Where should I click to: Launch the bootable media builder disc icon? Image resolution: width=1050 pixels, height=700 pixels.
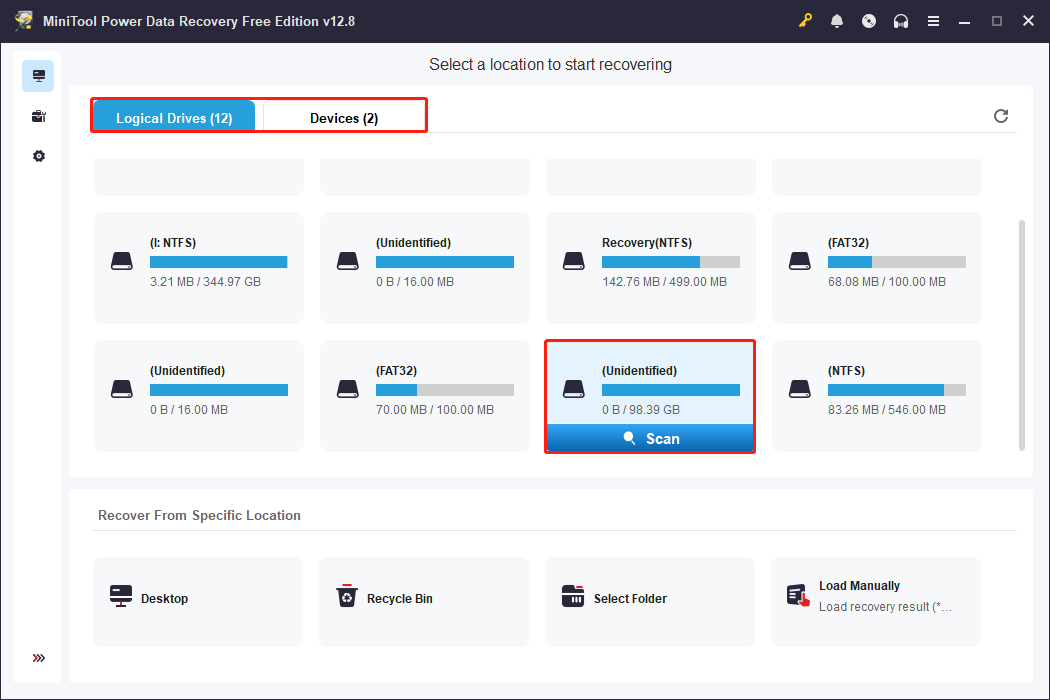click(869, 20)
